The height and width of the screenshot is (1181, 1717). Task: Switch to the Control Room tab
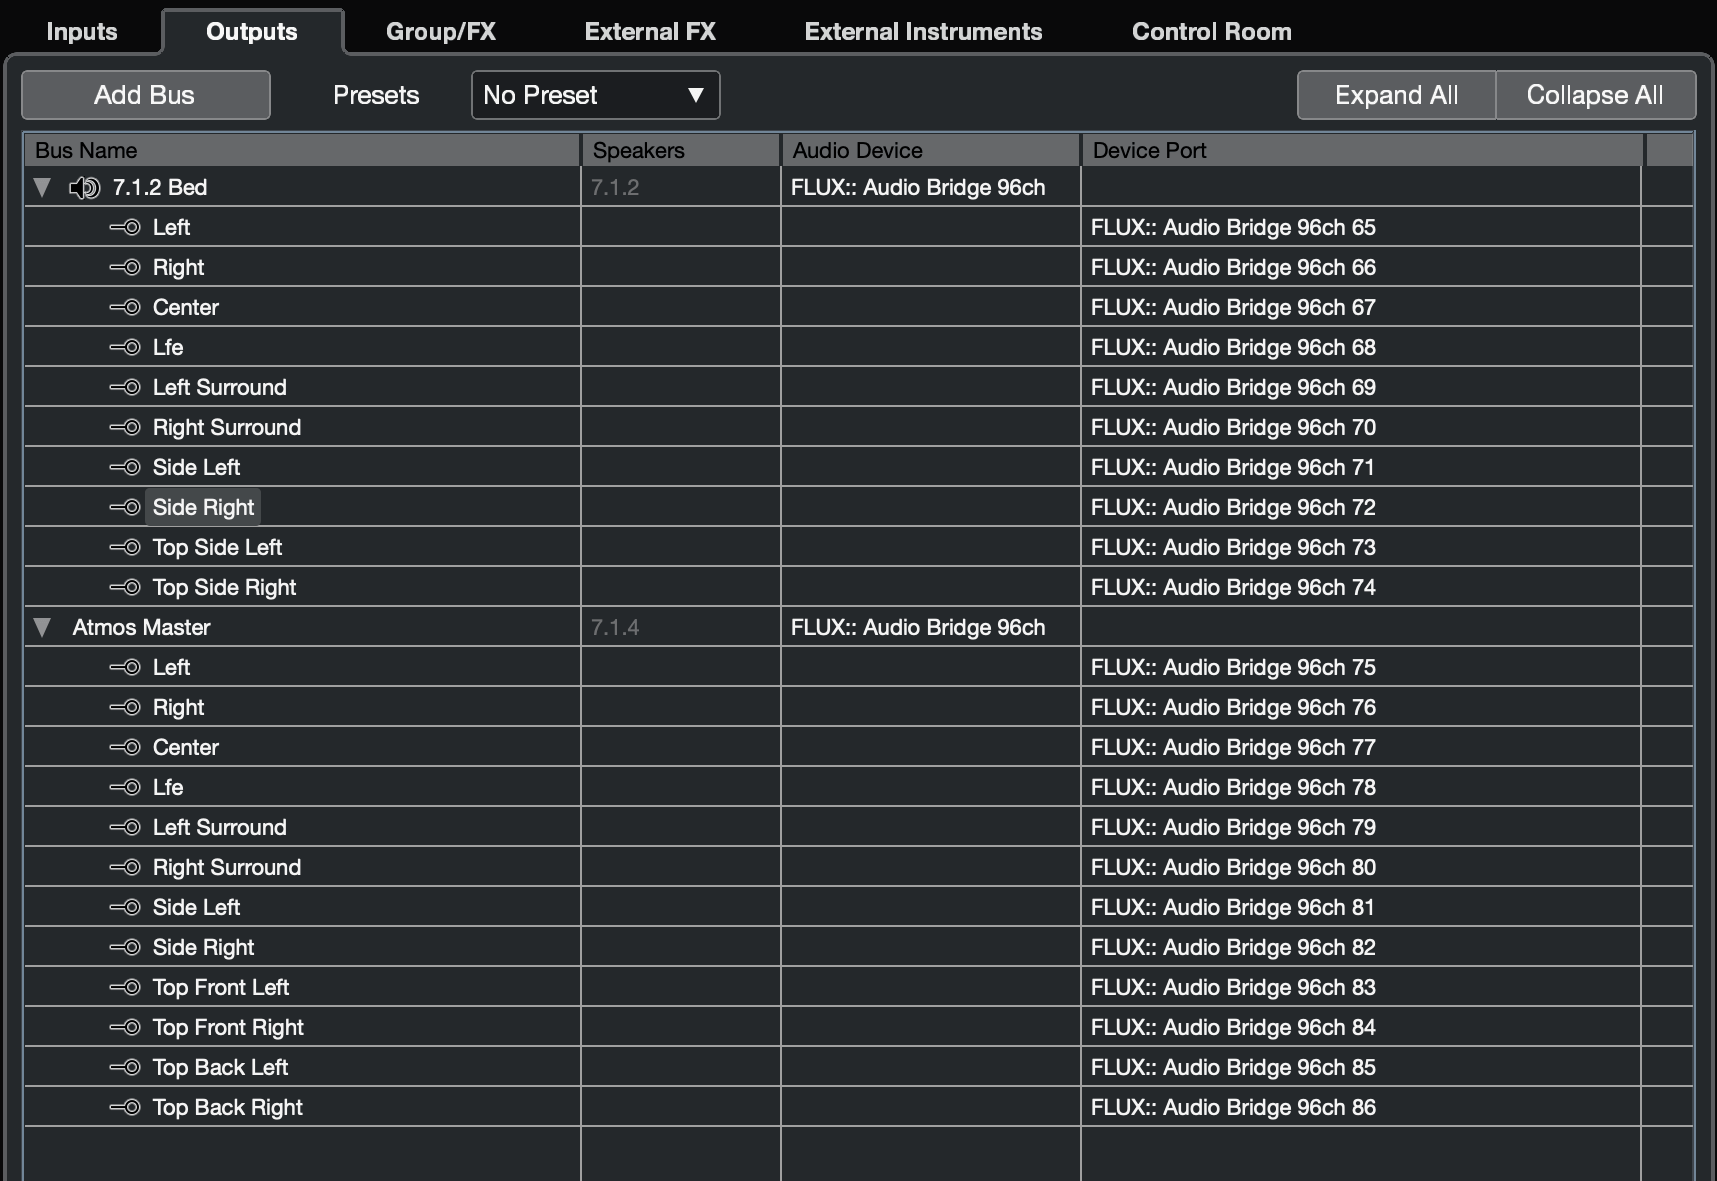[x=1211, y=32]
